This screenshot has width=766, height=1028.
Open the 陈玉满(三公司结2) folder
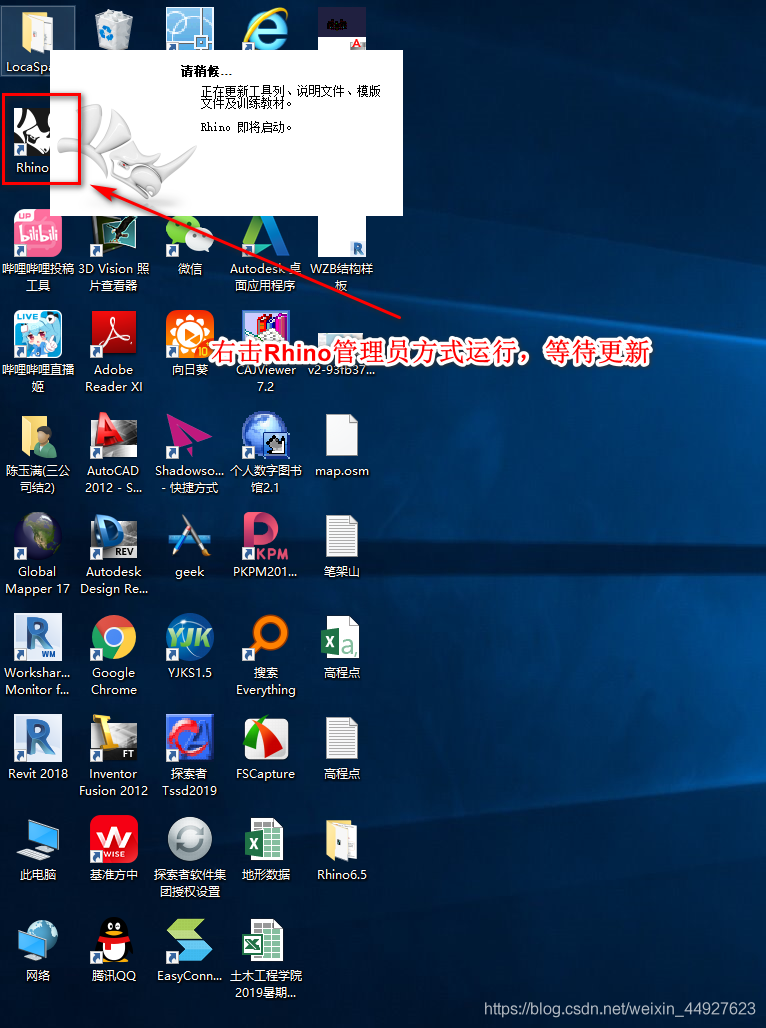[x=38, y=452]
